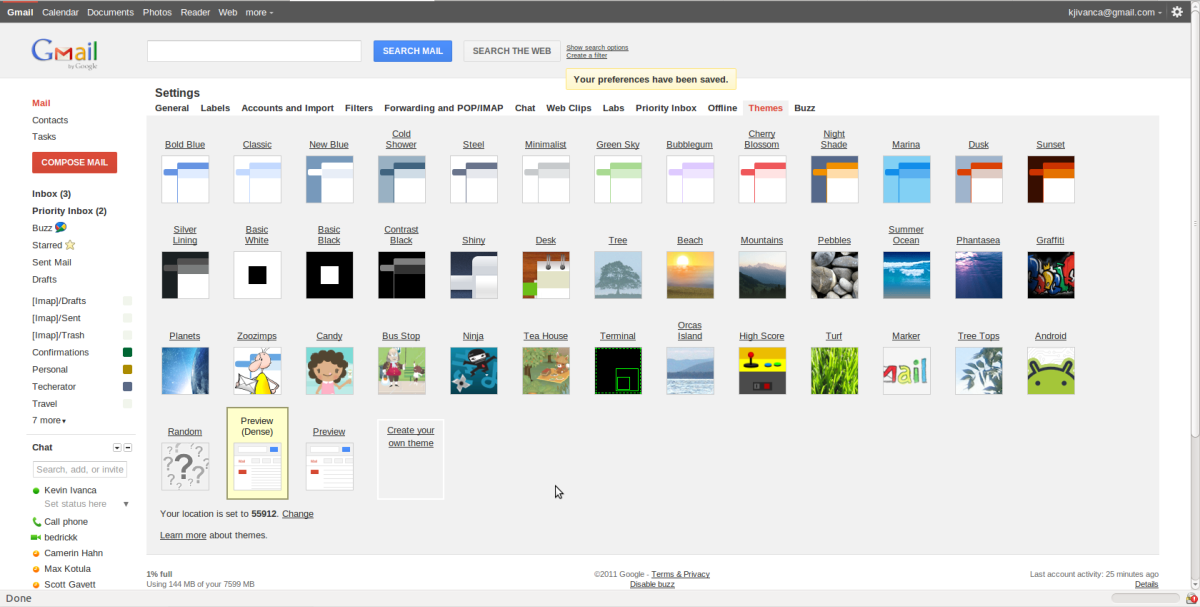Go to Forwarding and POP/IMAP tab

pyautogui.click(x=444, y=108)
